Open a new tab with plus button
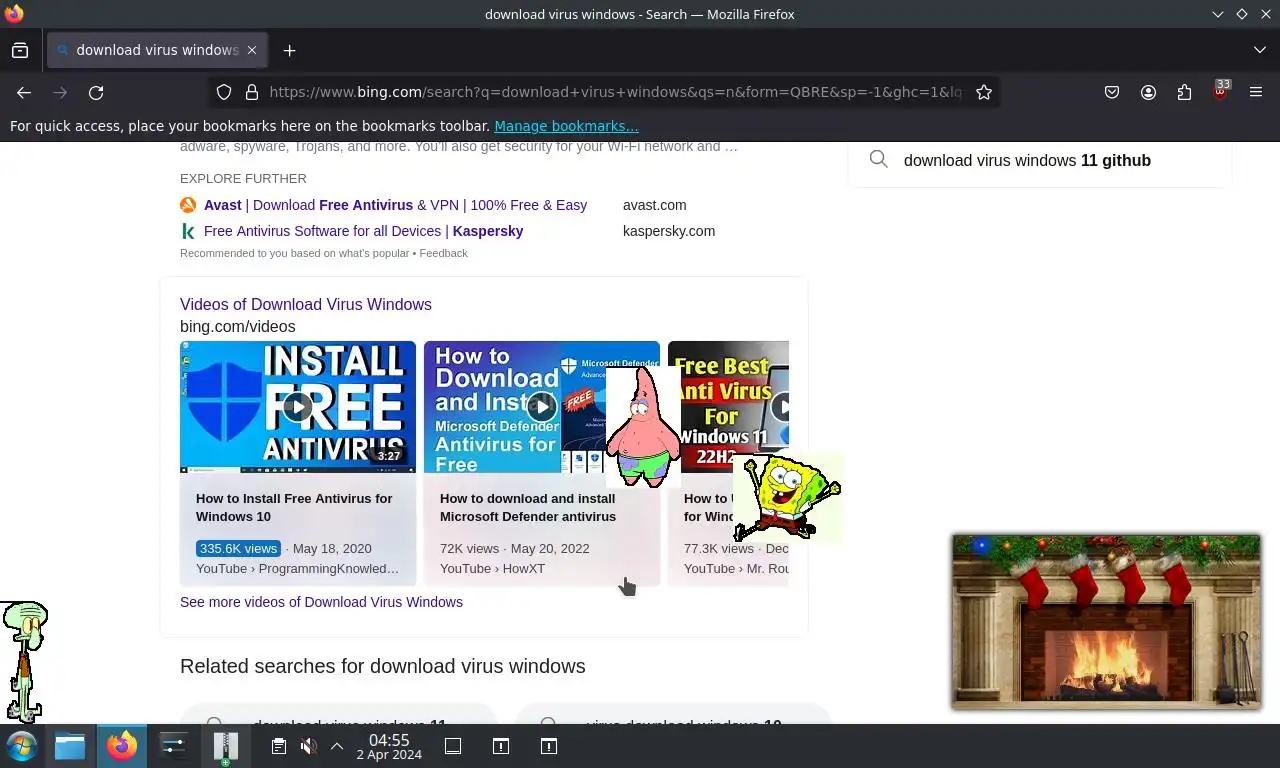Image resolution: width=1280 pixels, height=768 pixels. coord(289,50)
